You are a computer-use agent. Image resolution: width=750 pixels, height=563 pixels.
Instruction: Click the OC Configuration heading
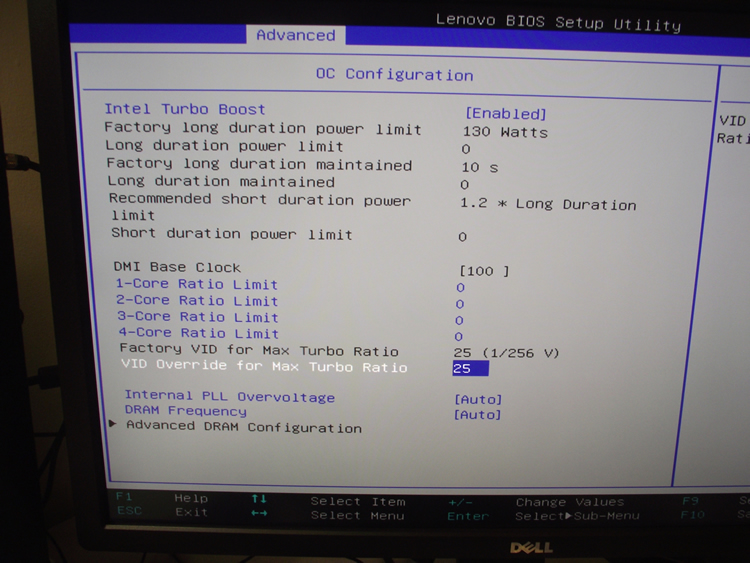(395, 74)
